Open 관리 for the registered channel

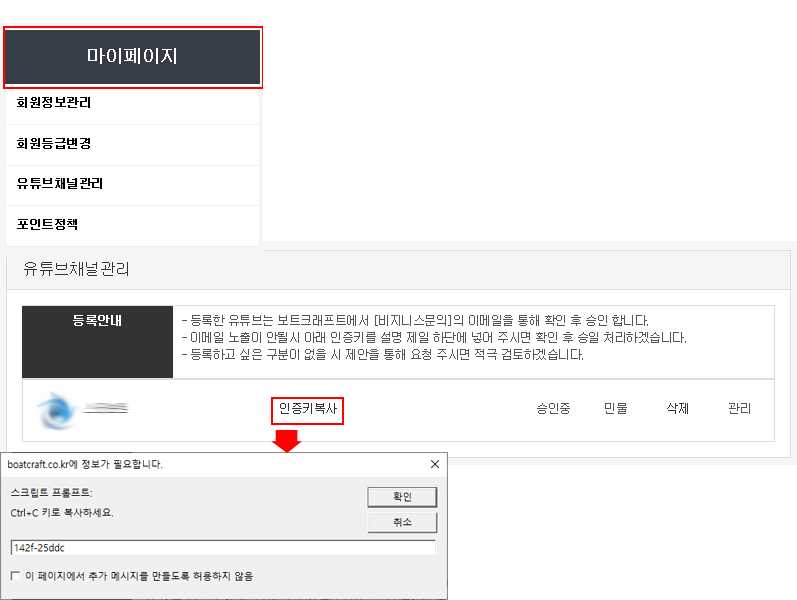coord(739,409)
